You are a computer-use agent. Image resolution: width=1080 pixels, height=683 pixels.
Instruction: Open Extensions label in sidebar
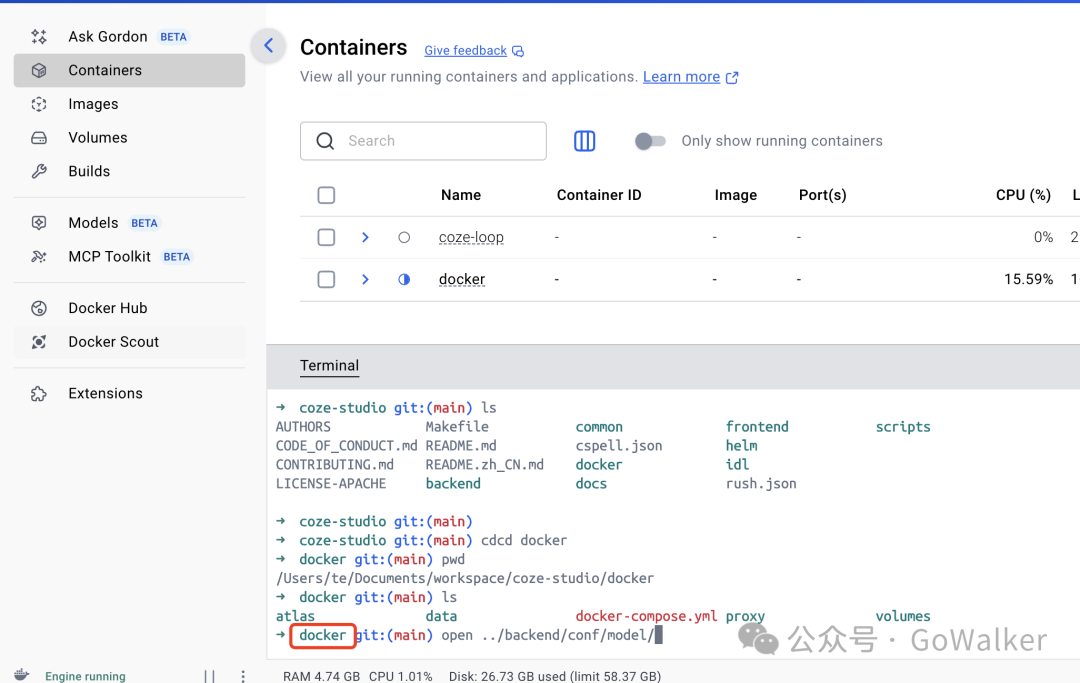click(x=105, y=393)
